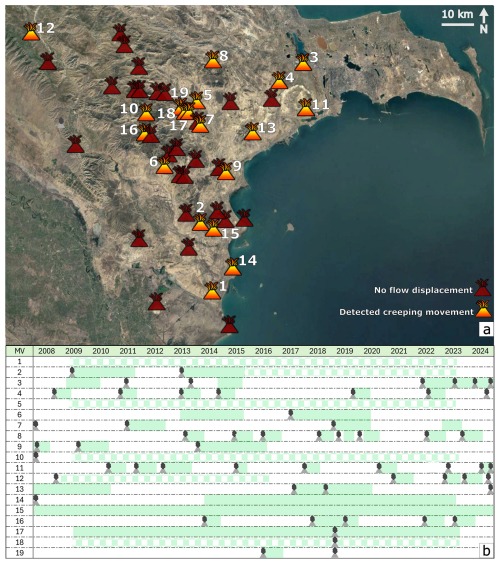The height and width of the screenshot is (564, 500).
Task: Select the 2016 column header in timeline
Action: (x=263, y=351)
